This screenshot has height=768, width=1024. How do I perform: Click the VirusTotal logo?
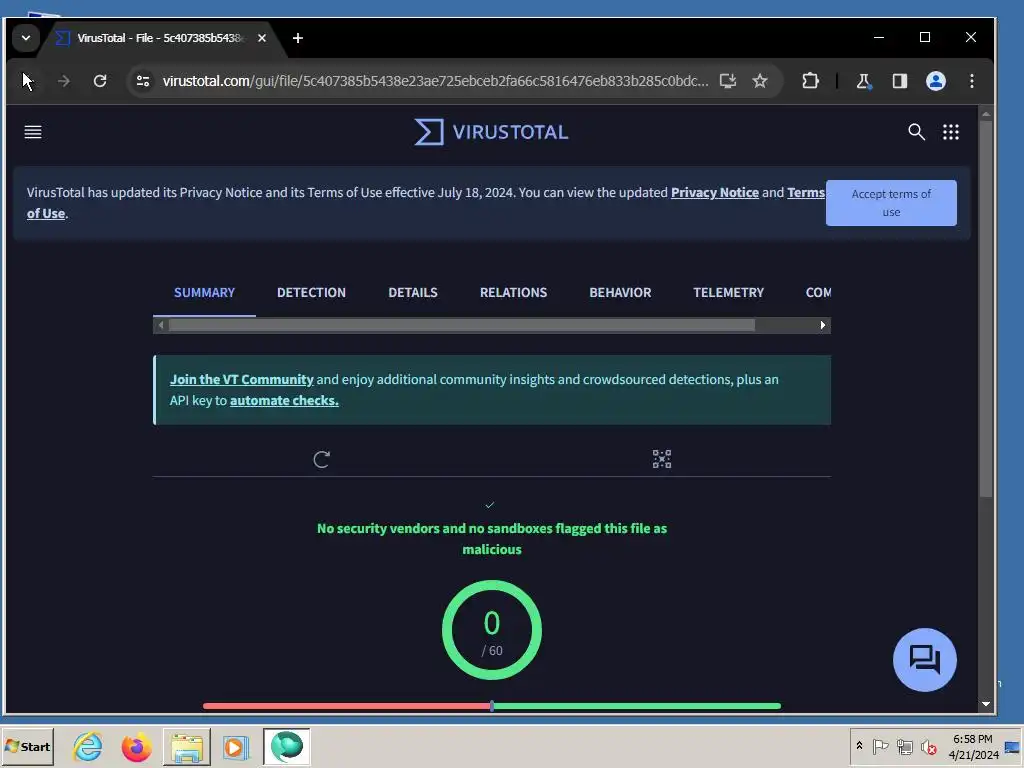[491, 132]
